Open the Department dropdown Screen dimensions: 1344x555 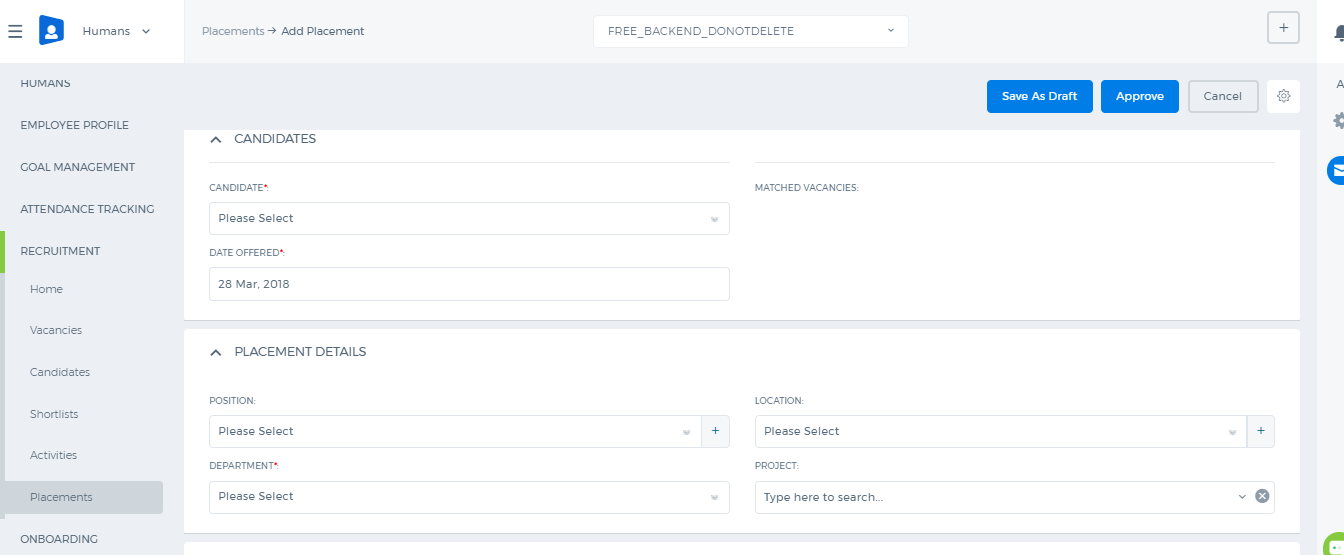(469, 496)
